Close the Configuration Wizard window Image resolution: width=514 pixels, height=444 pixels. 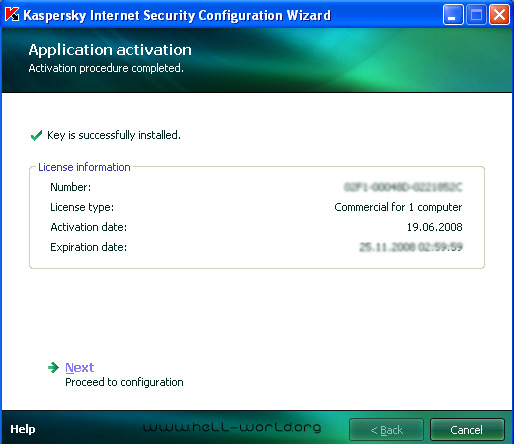499,15
